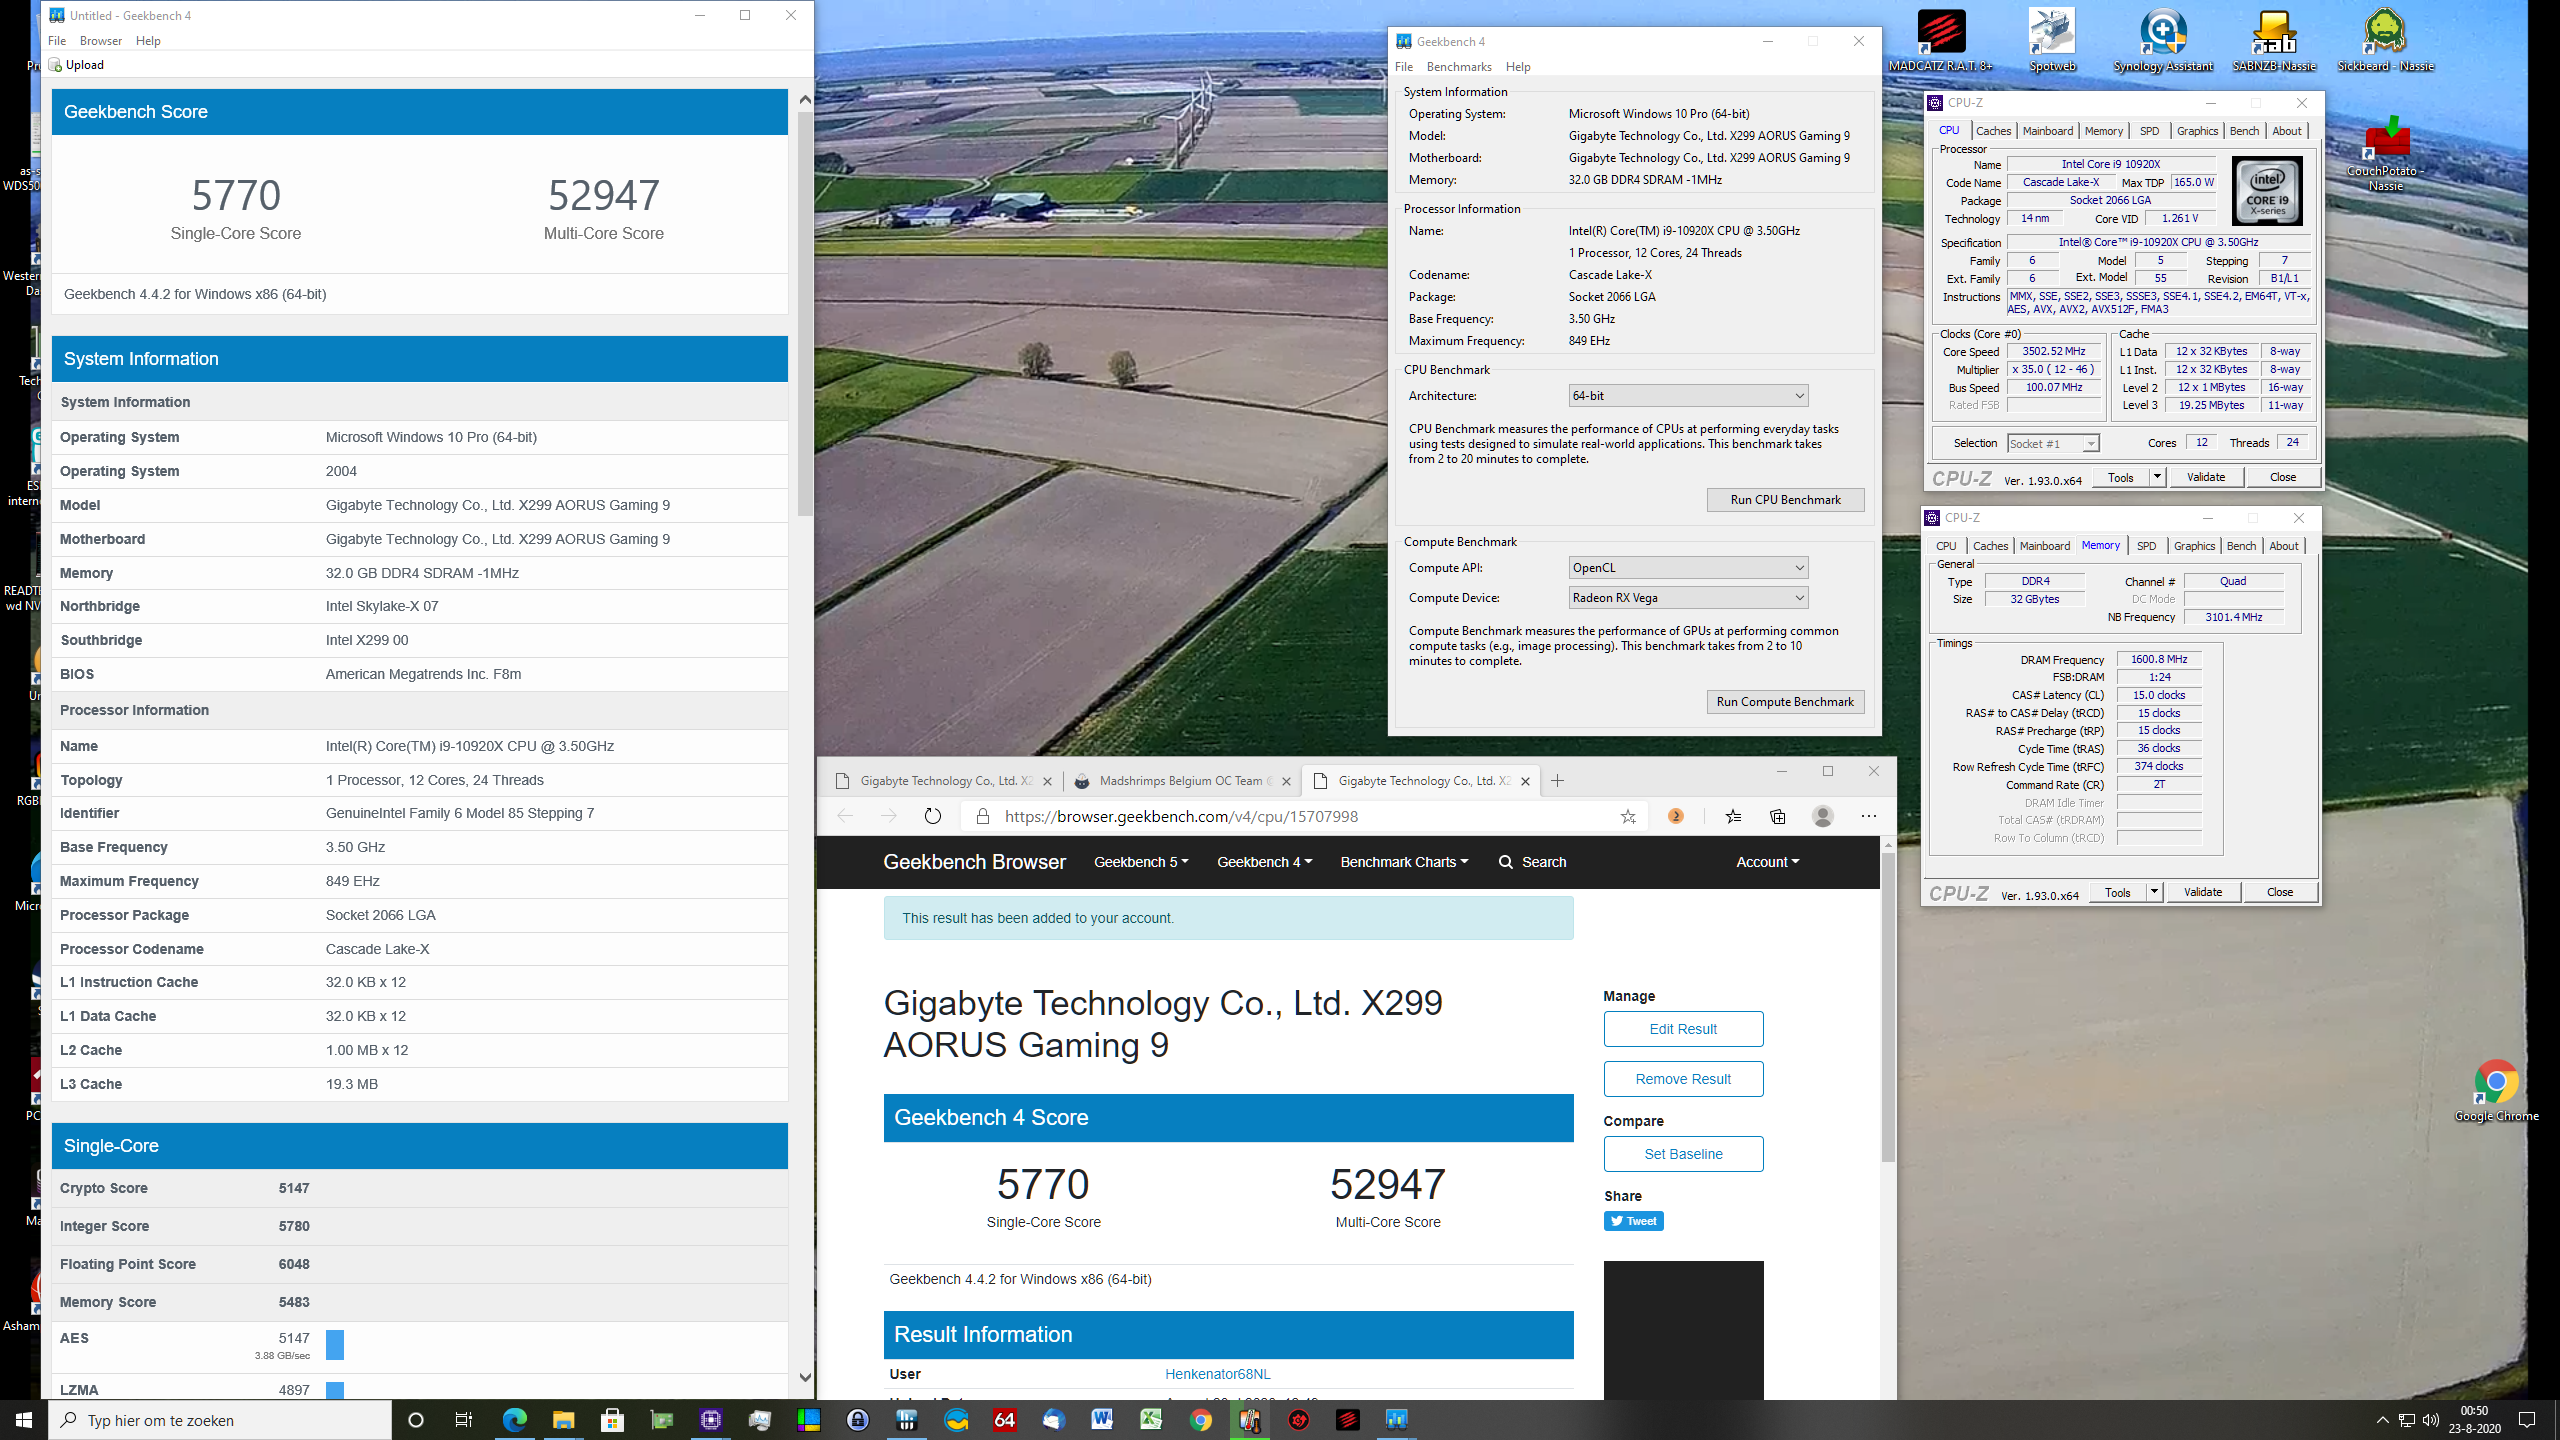This screenshot has height=1440, width=2560.
Task: Open the SABNZB Nassie desktop icon
Action: click(x=2274, y=40)
